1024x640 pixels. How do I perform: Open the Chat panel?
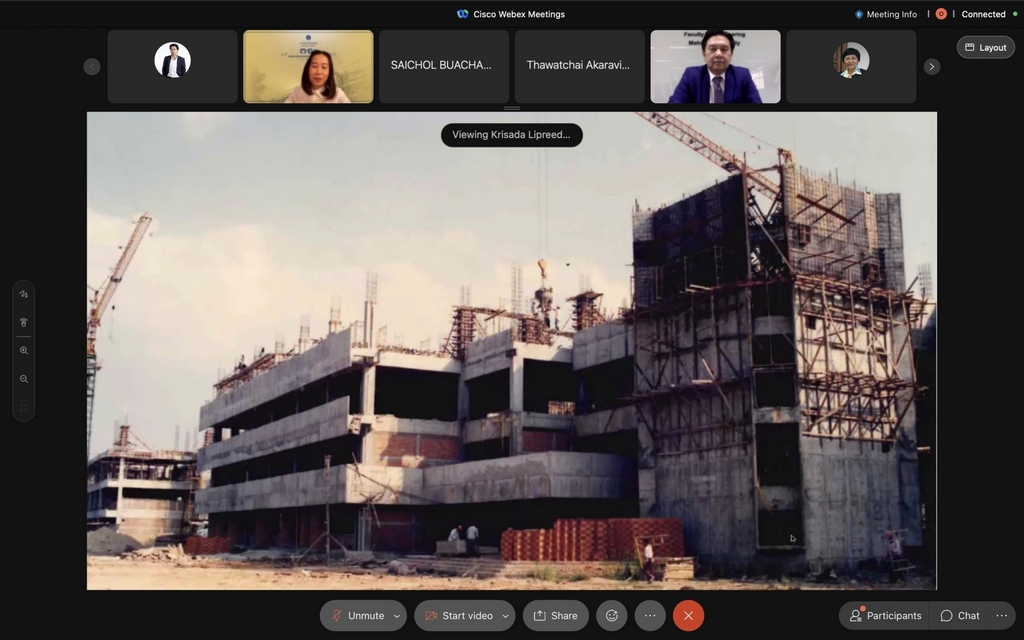click(959, 616)
